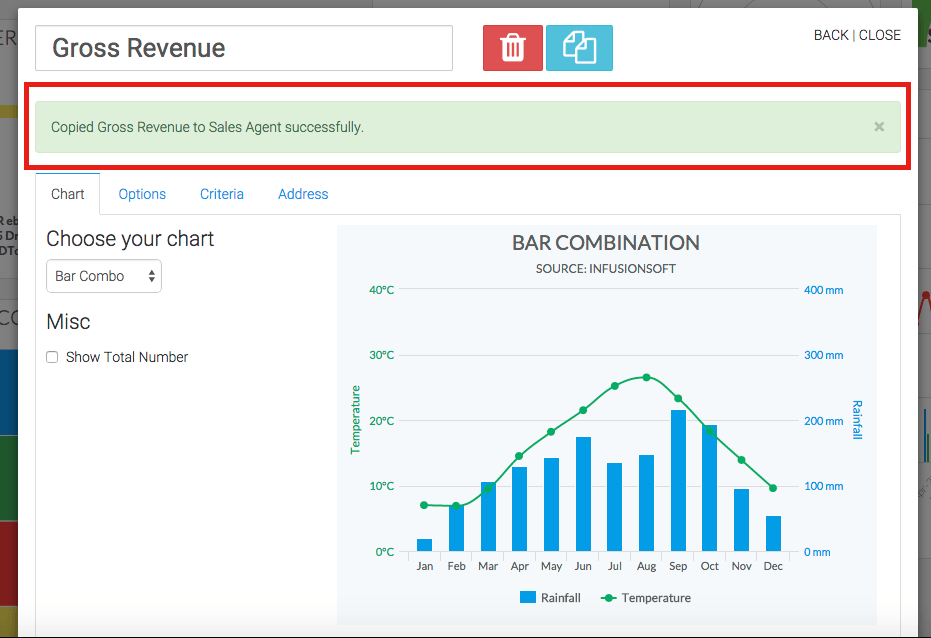Click the January rainfall bar

click(425, 545)
